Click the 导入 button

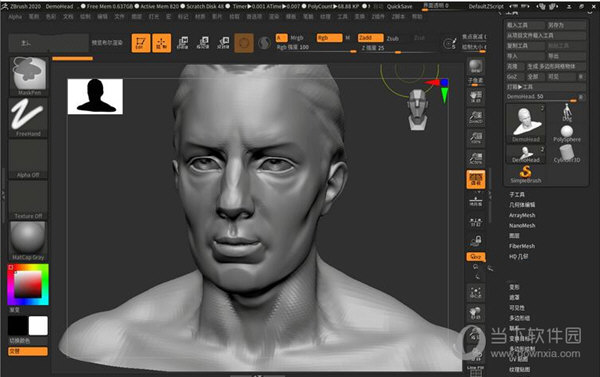(525, 56)
